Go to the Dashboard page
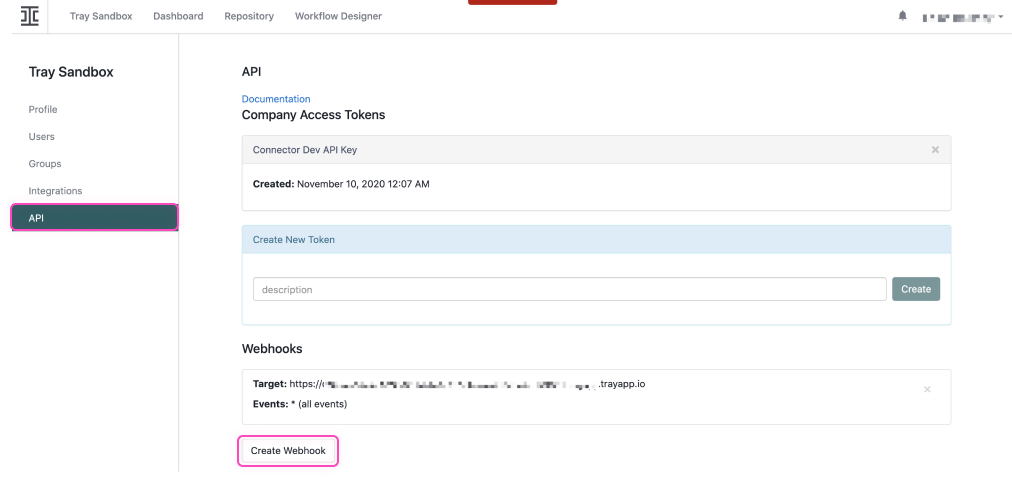 (x=178, y=16)
